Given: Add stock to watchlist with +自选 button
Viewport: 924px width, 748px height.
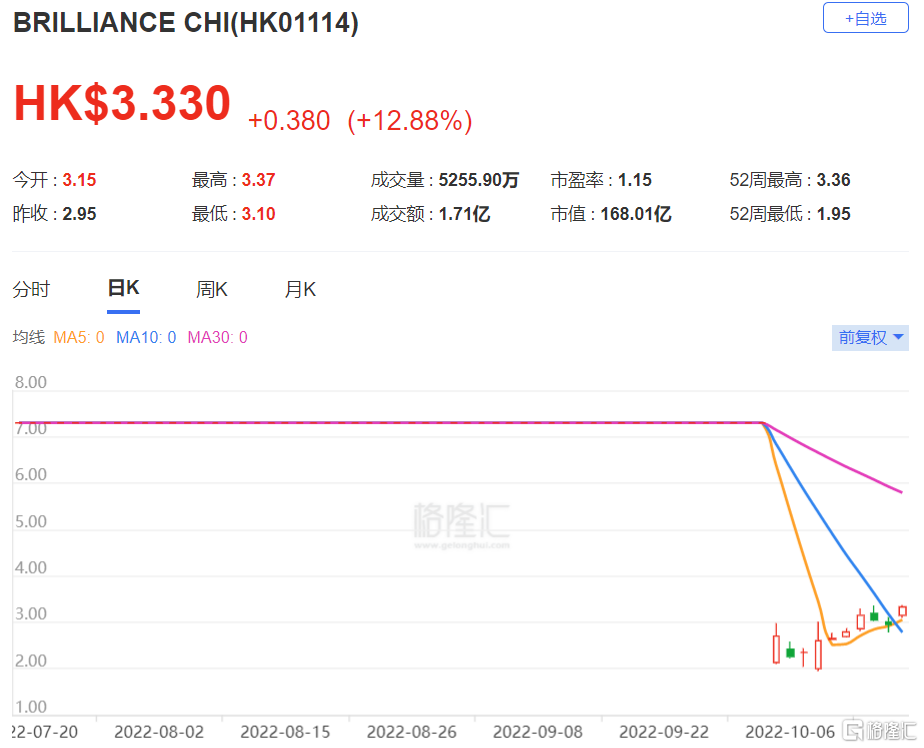Looking at the screenshot, I should [x=865, y=18].
